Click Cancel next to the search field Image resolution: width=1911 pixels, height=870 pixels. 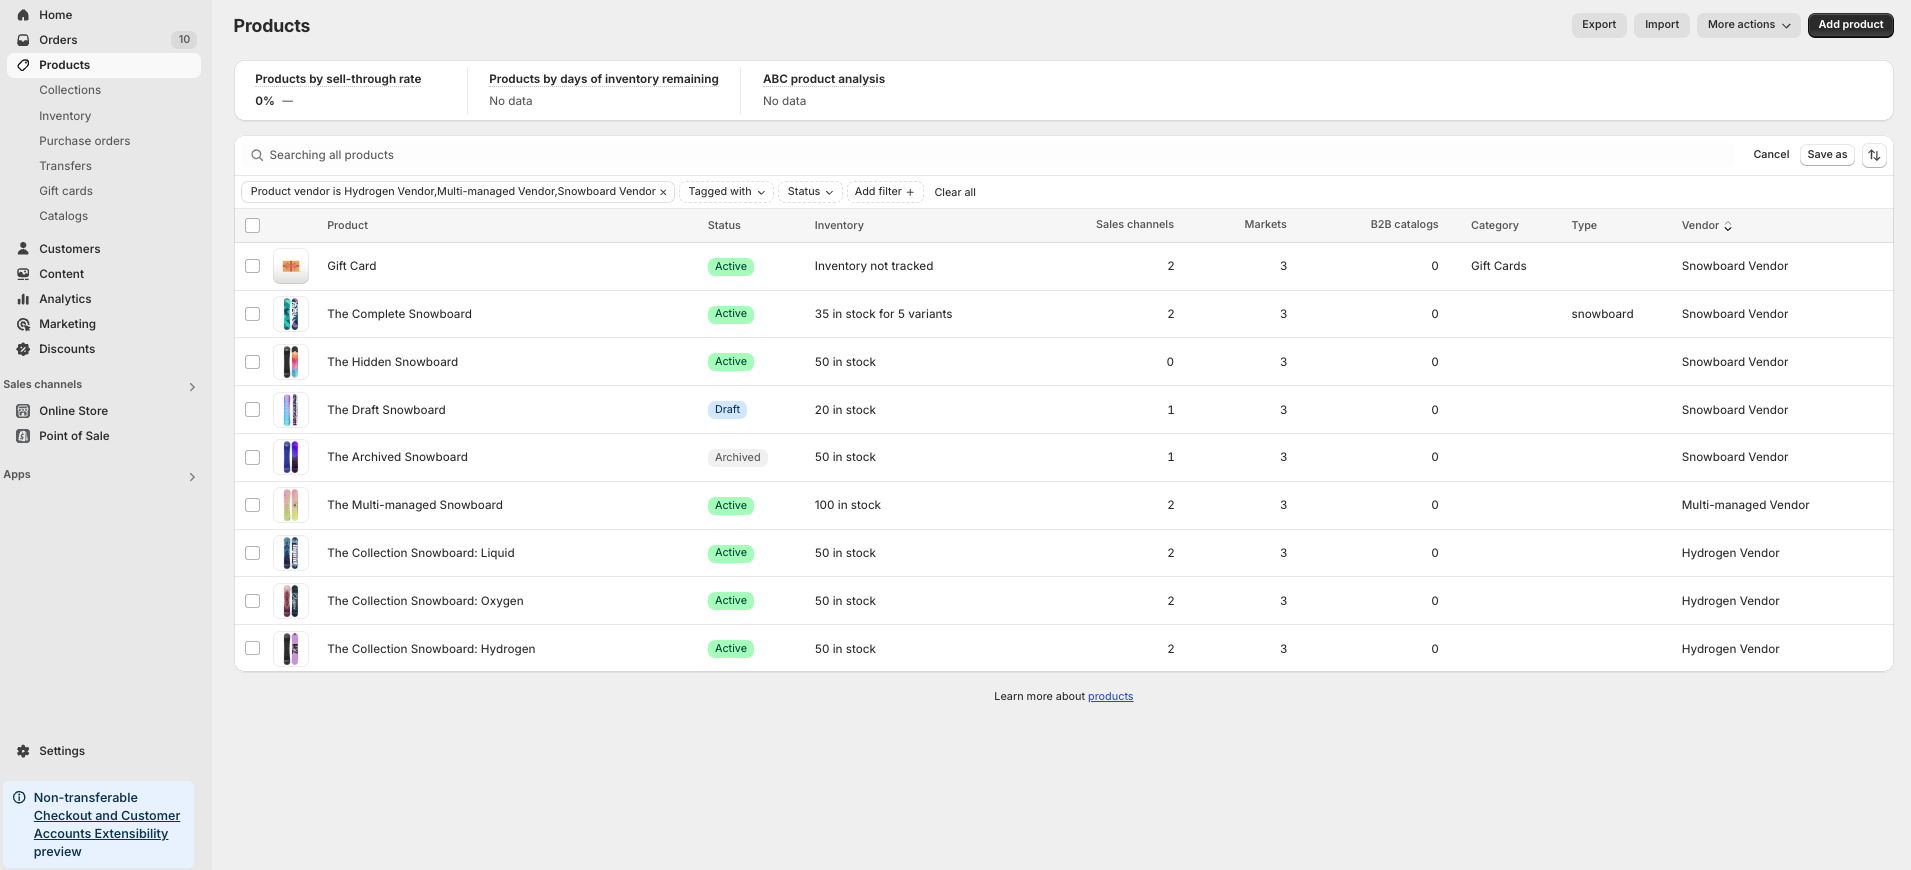pyautogui.click(x=1771, y=155)
